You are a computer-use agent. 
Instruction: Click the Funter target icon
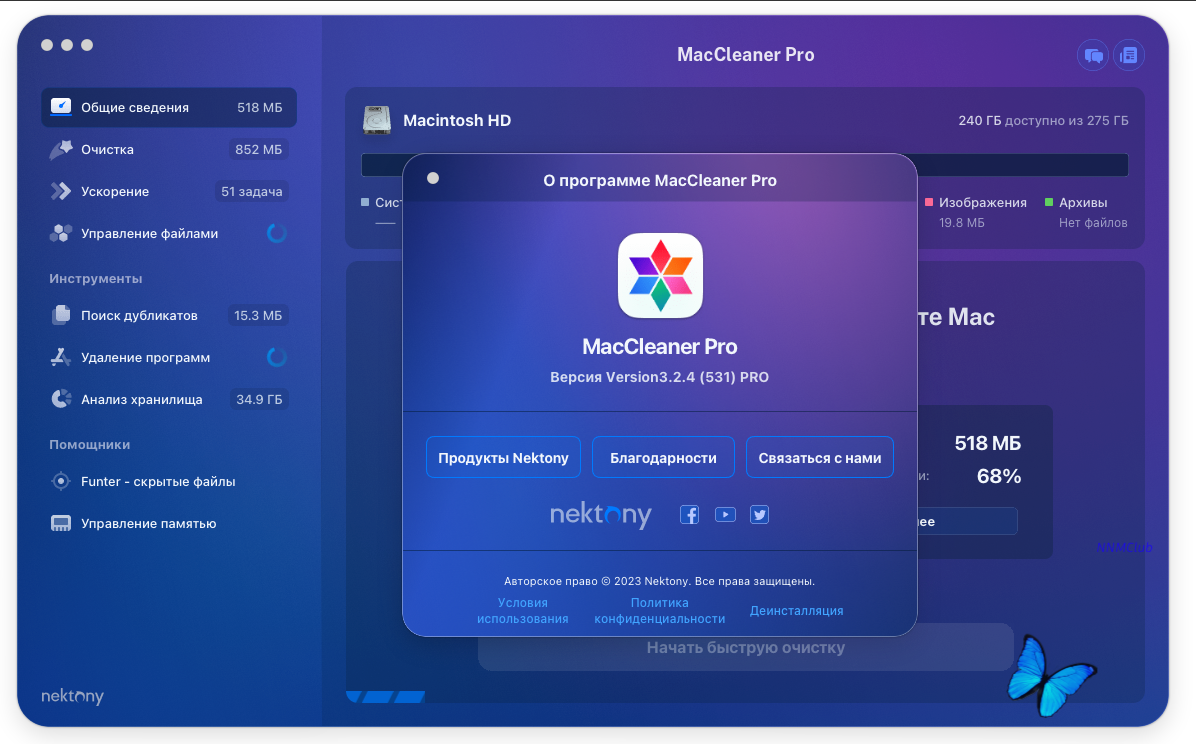(x=61, y=482)
